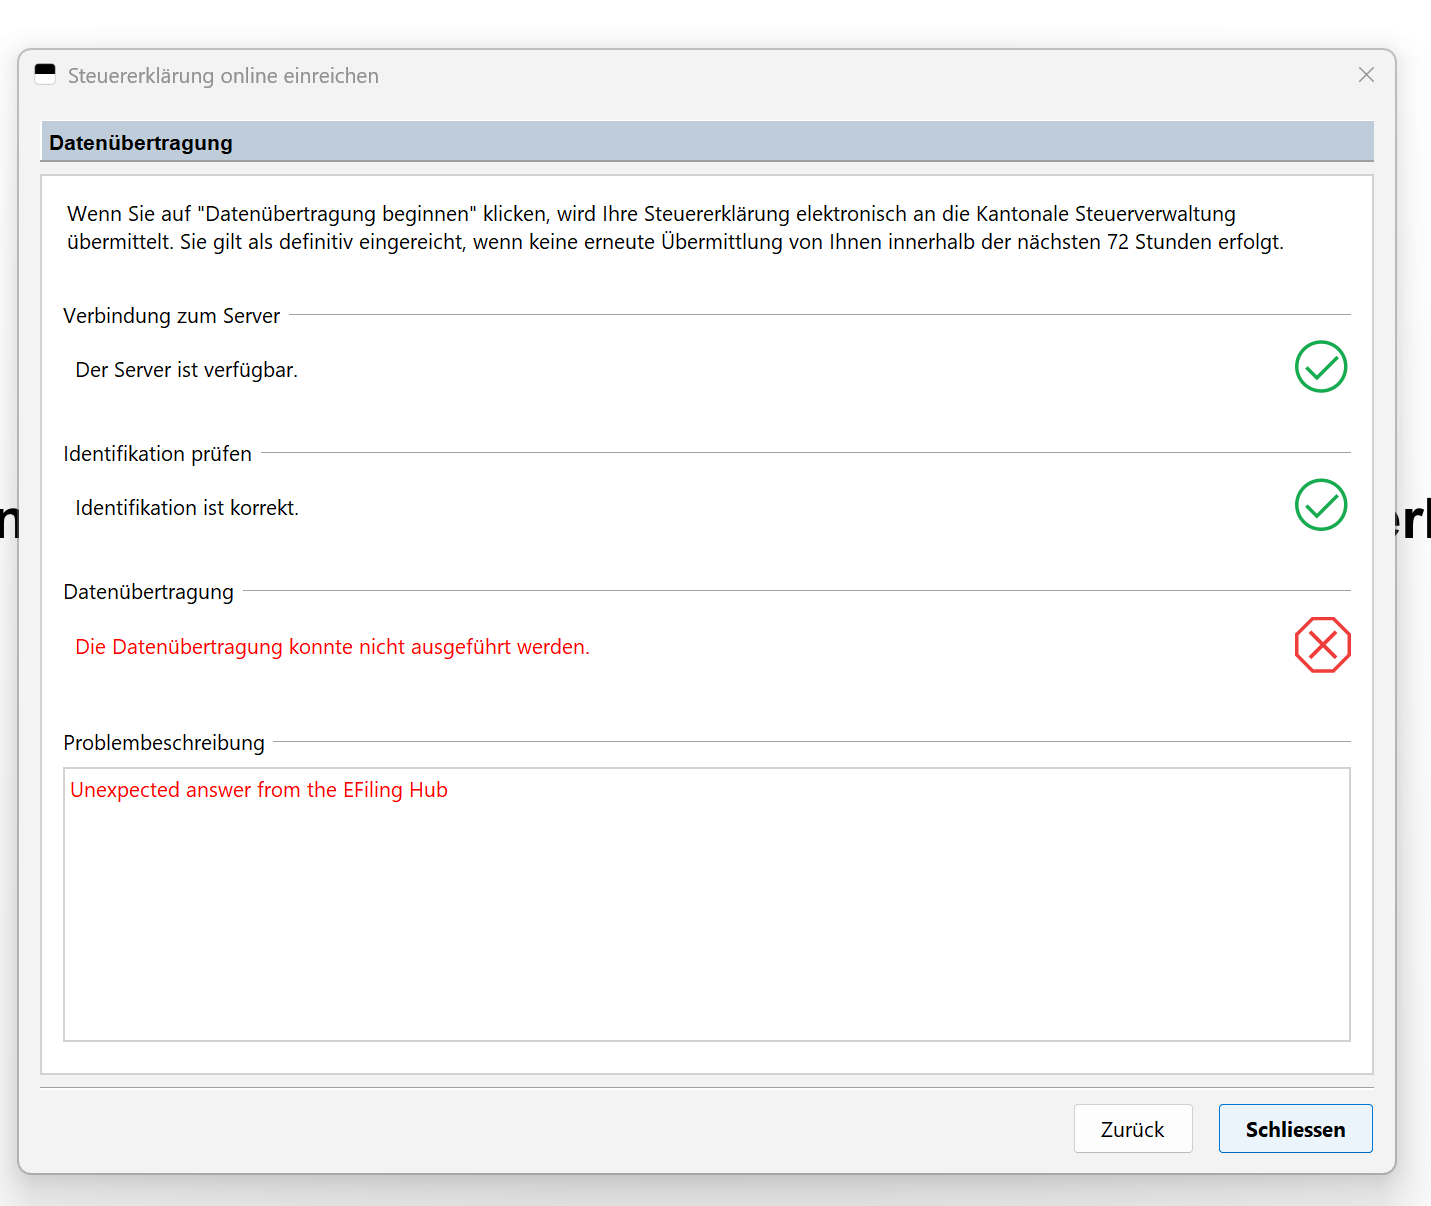Click the 'Identifikation ist korrekt.' status text

click(x=187, y=508)
